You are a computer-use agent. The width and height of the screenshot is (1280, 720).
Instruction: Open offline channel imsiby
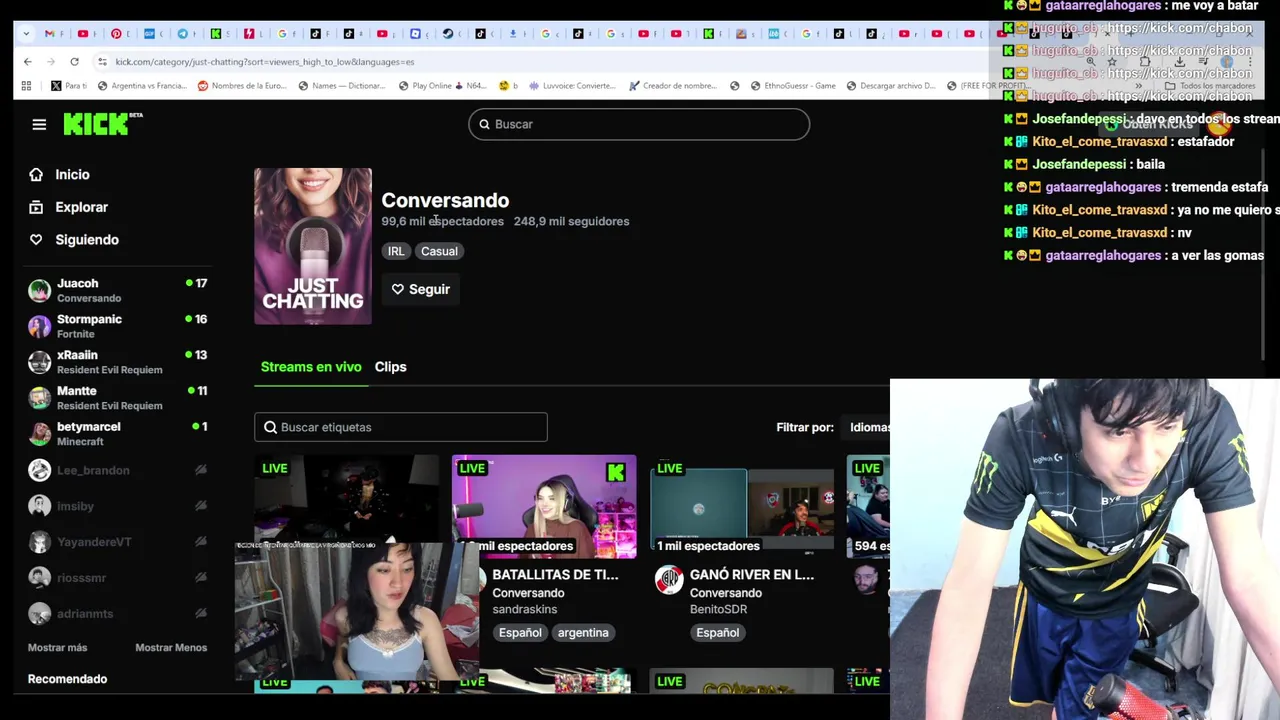pyautogui.click(x=118, y=506)
